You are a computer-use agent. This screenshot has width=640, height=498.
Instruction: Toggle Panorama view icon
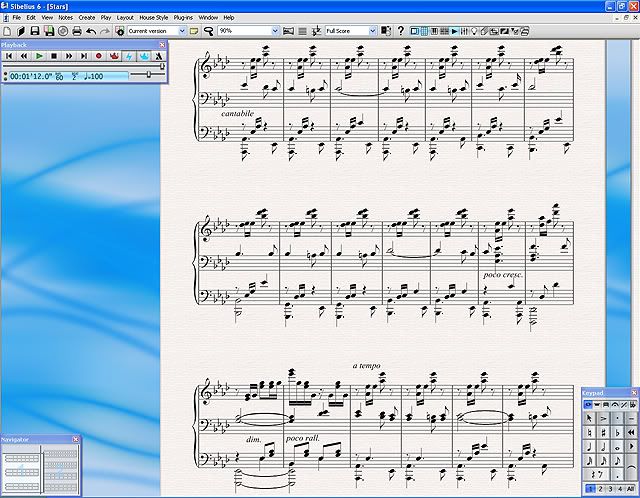pyautogui.click(x=288, y=31)
